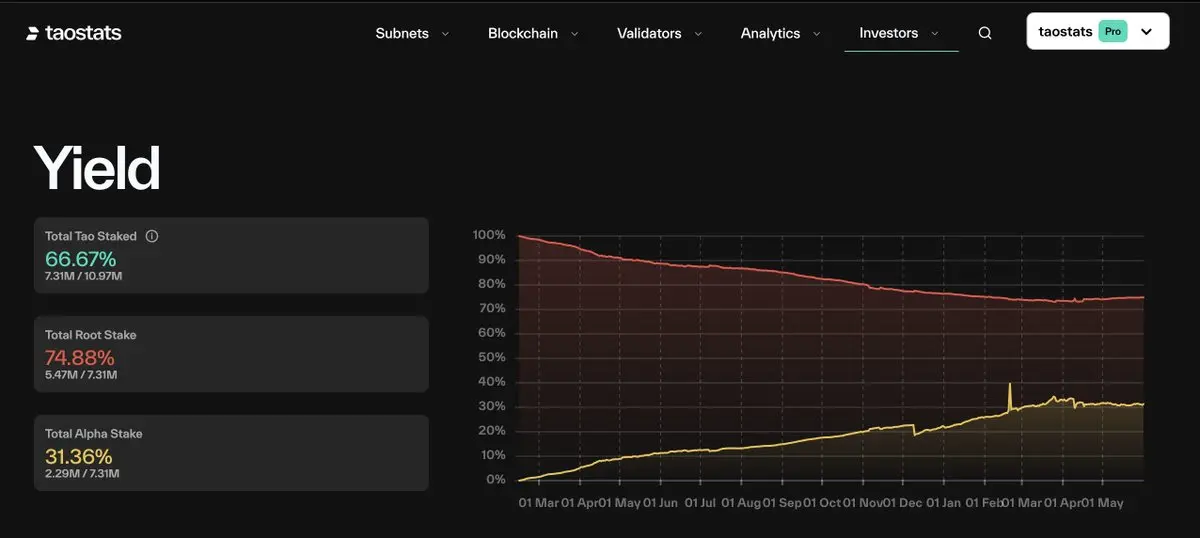The image size is (1200, 538).
Task: Click the 01 Jun axis label
Action: [660, 503]
